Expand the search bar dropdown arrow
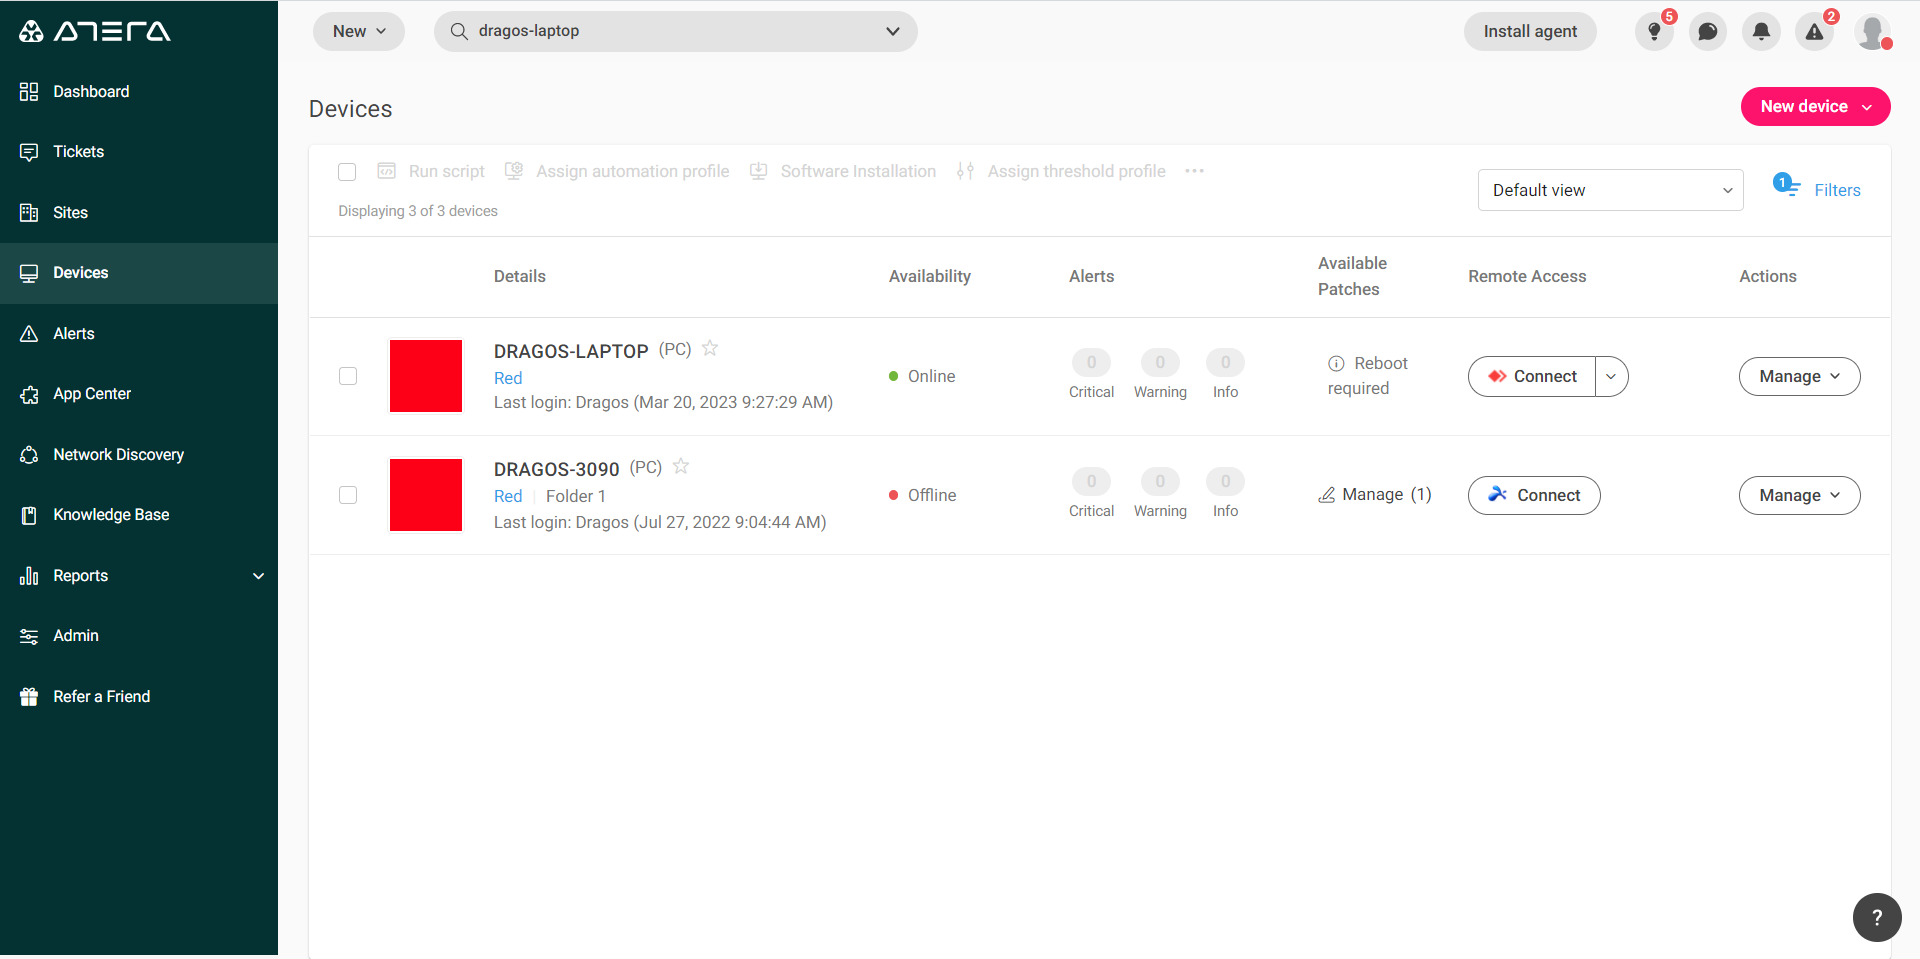Screen dimensions: 1920x959 point(893,31)
